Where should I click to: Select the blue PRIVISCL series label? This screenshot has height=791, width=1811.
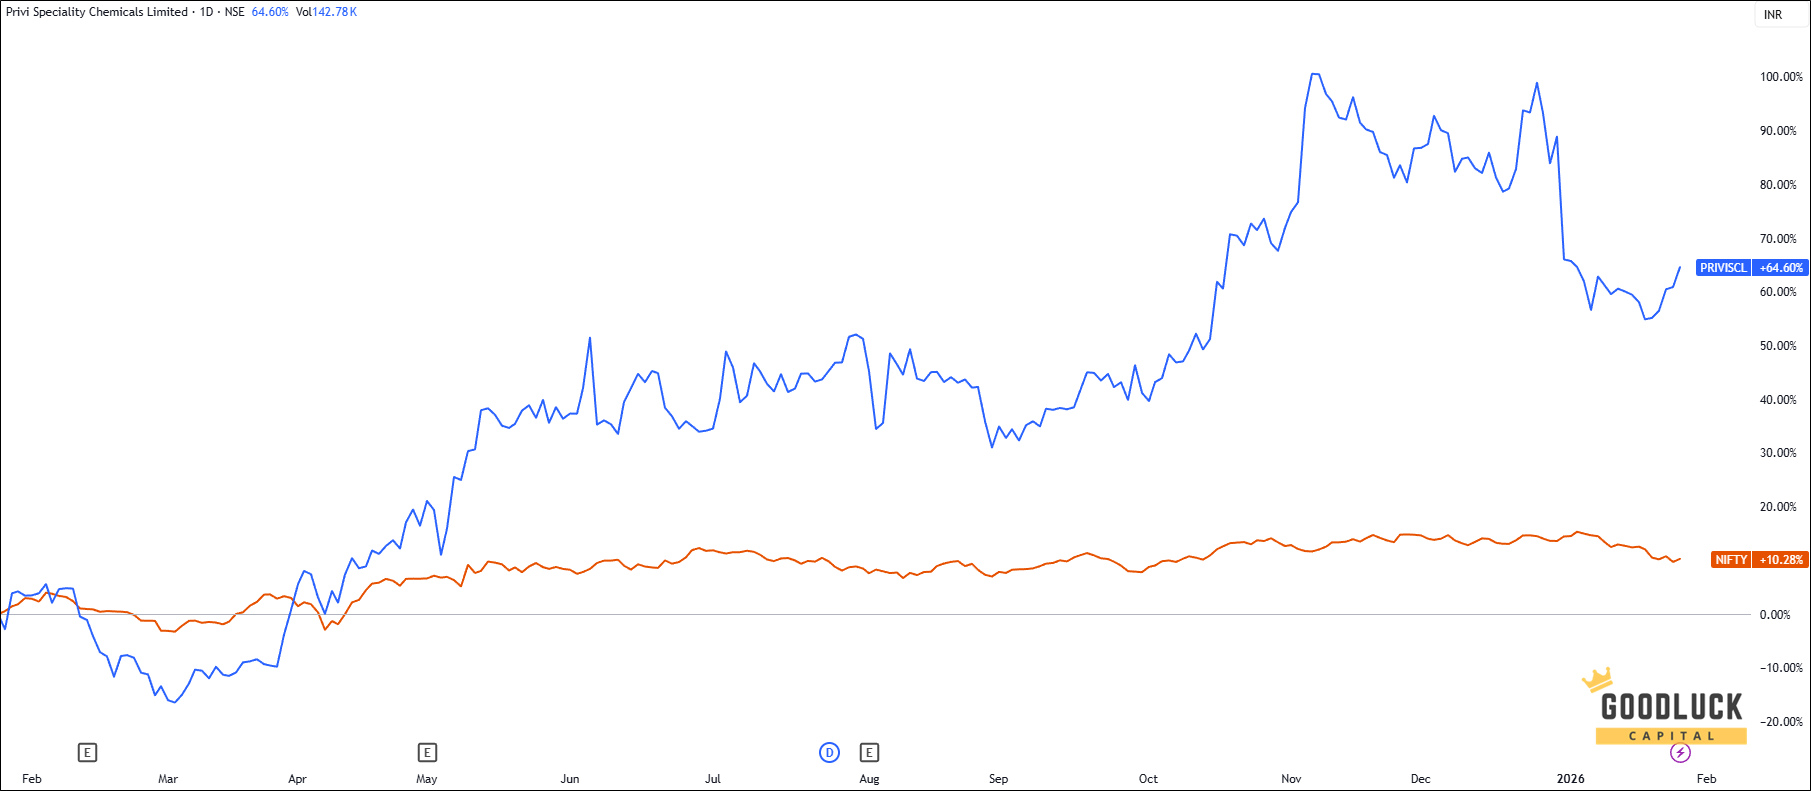click(x=1723, y=268)
